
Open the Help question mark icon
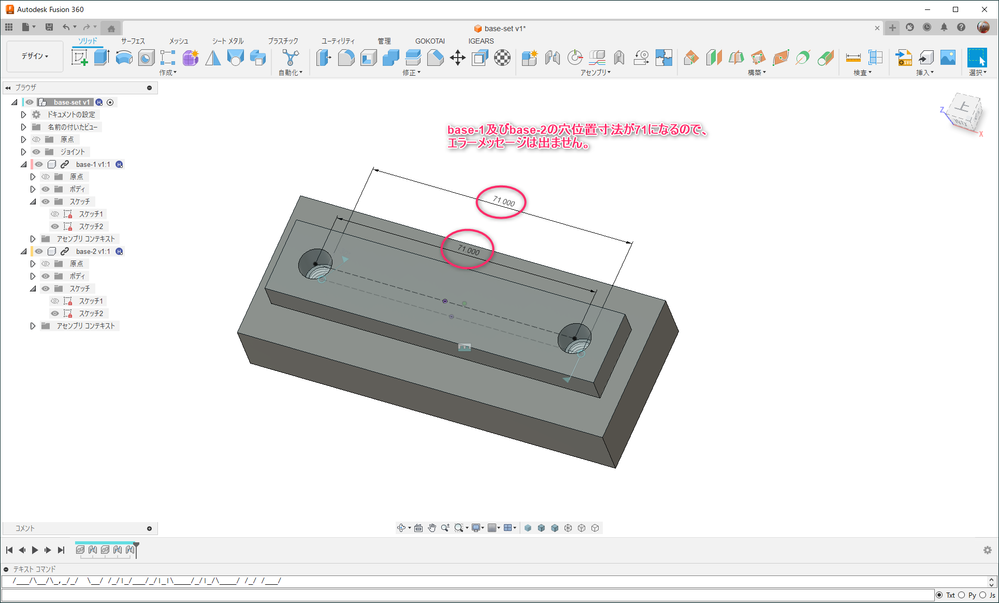point(961,27)
